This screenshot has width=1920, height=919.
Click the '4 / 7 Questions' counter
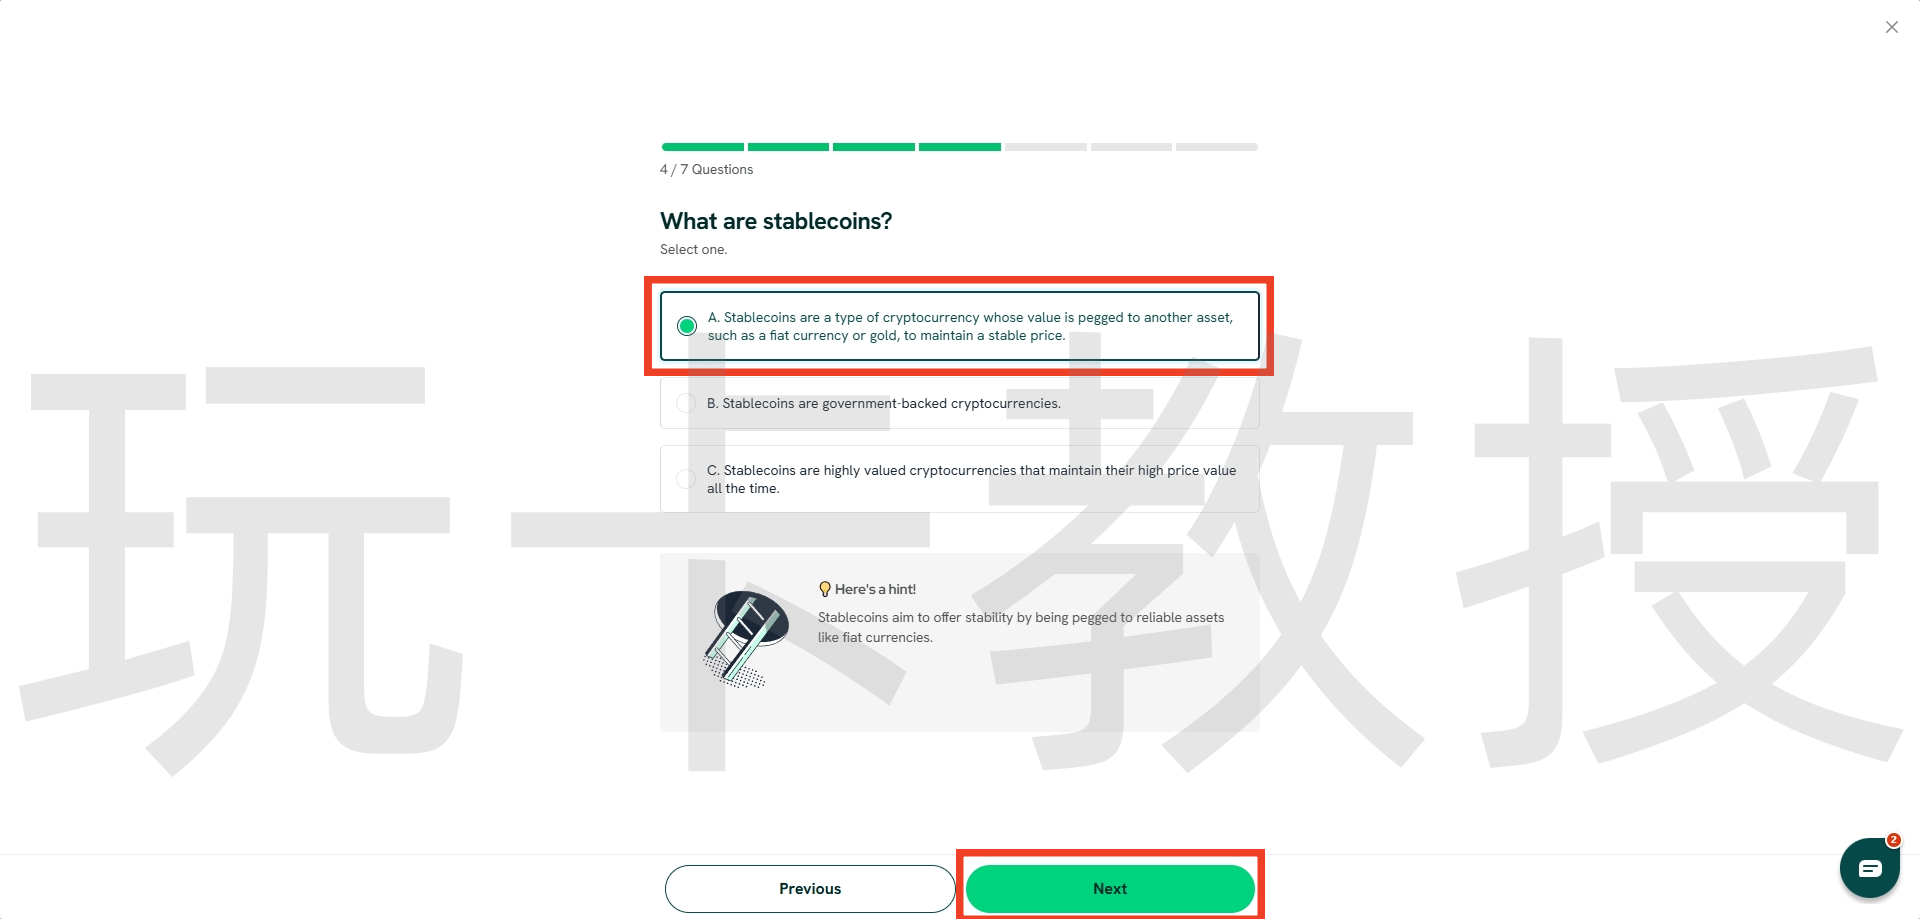[706, 169]
